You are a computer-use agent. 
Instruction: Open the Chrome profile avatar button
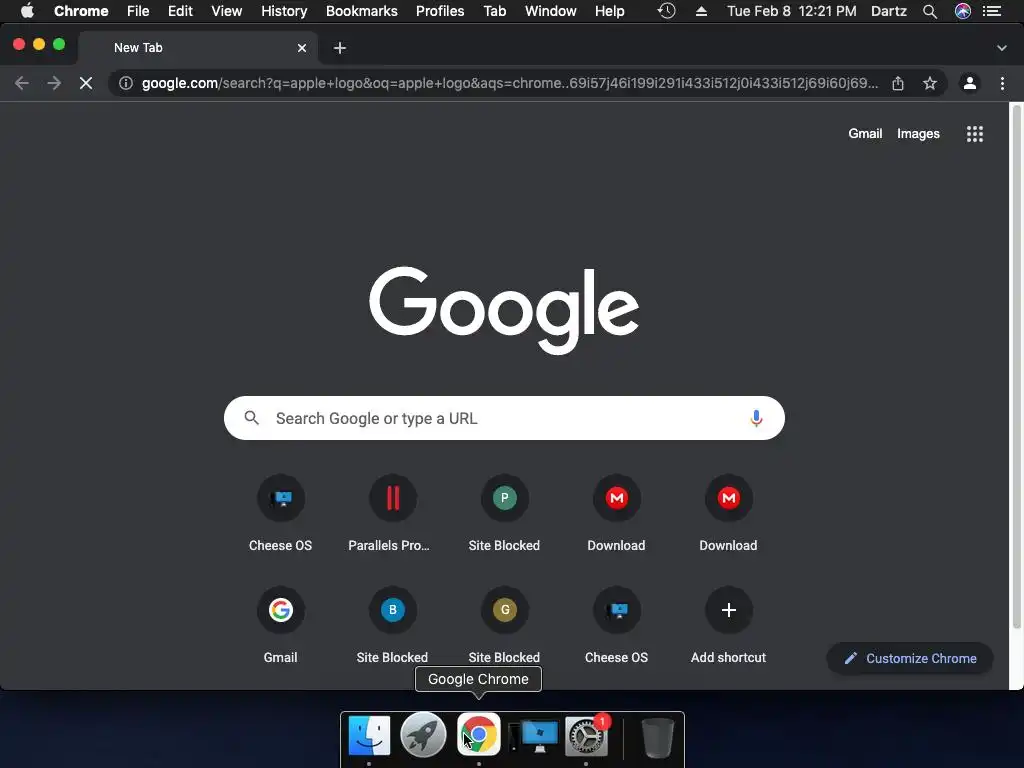click(x=970, y=83)
